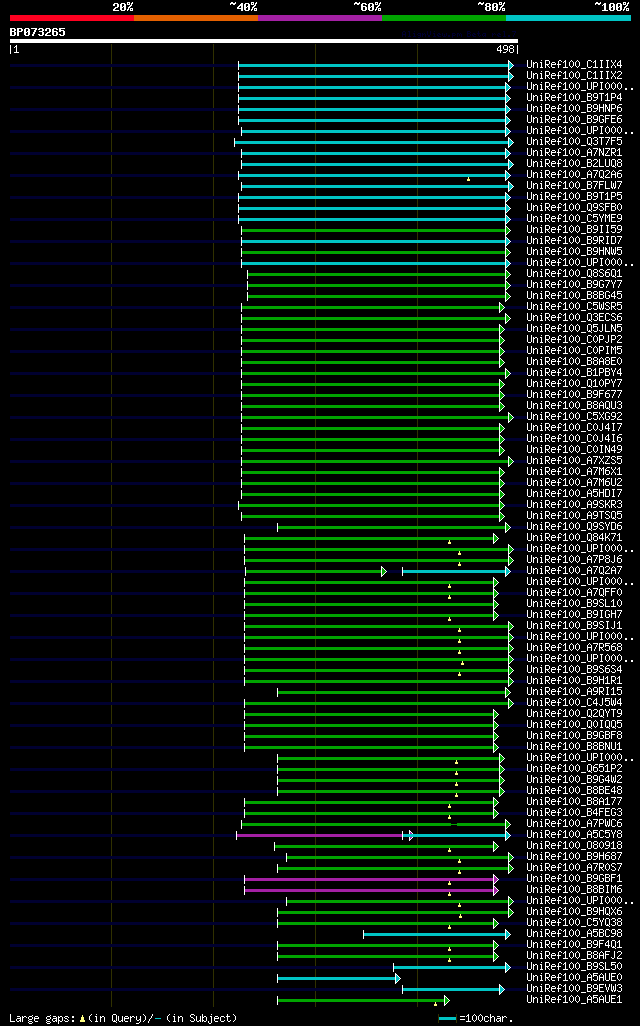
Task: Click the orange ~40% legend segment
Action: [196, 18]
